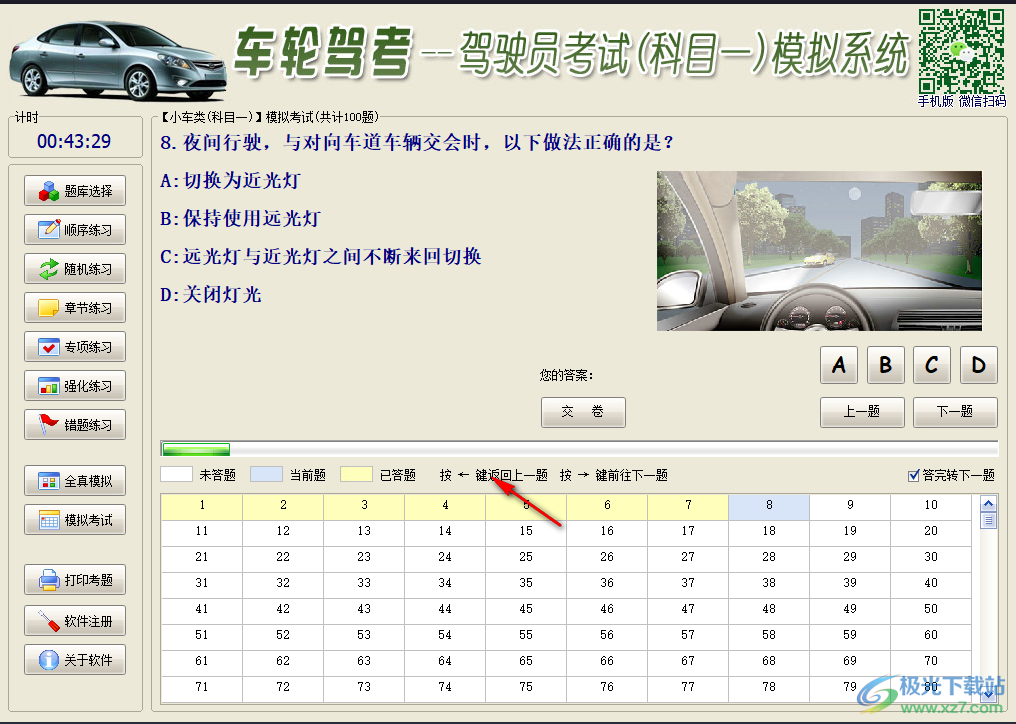Advance with 下一题 button
The width and height of the screenshot is (1016, 724).
tap(955, 412)
